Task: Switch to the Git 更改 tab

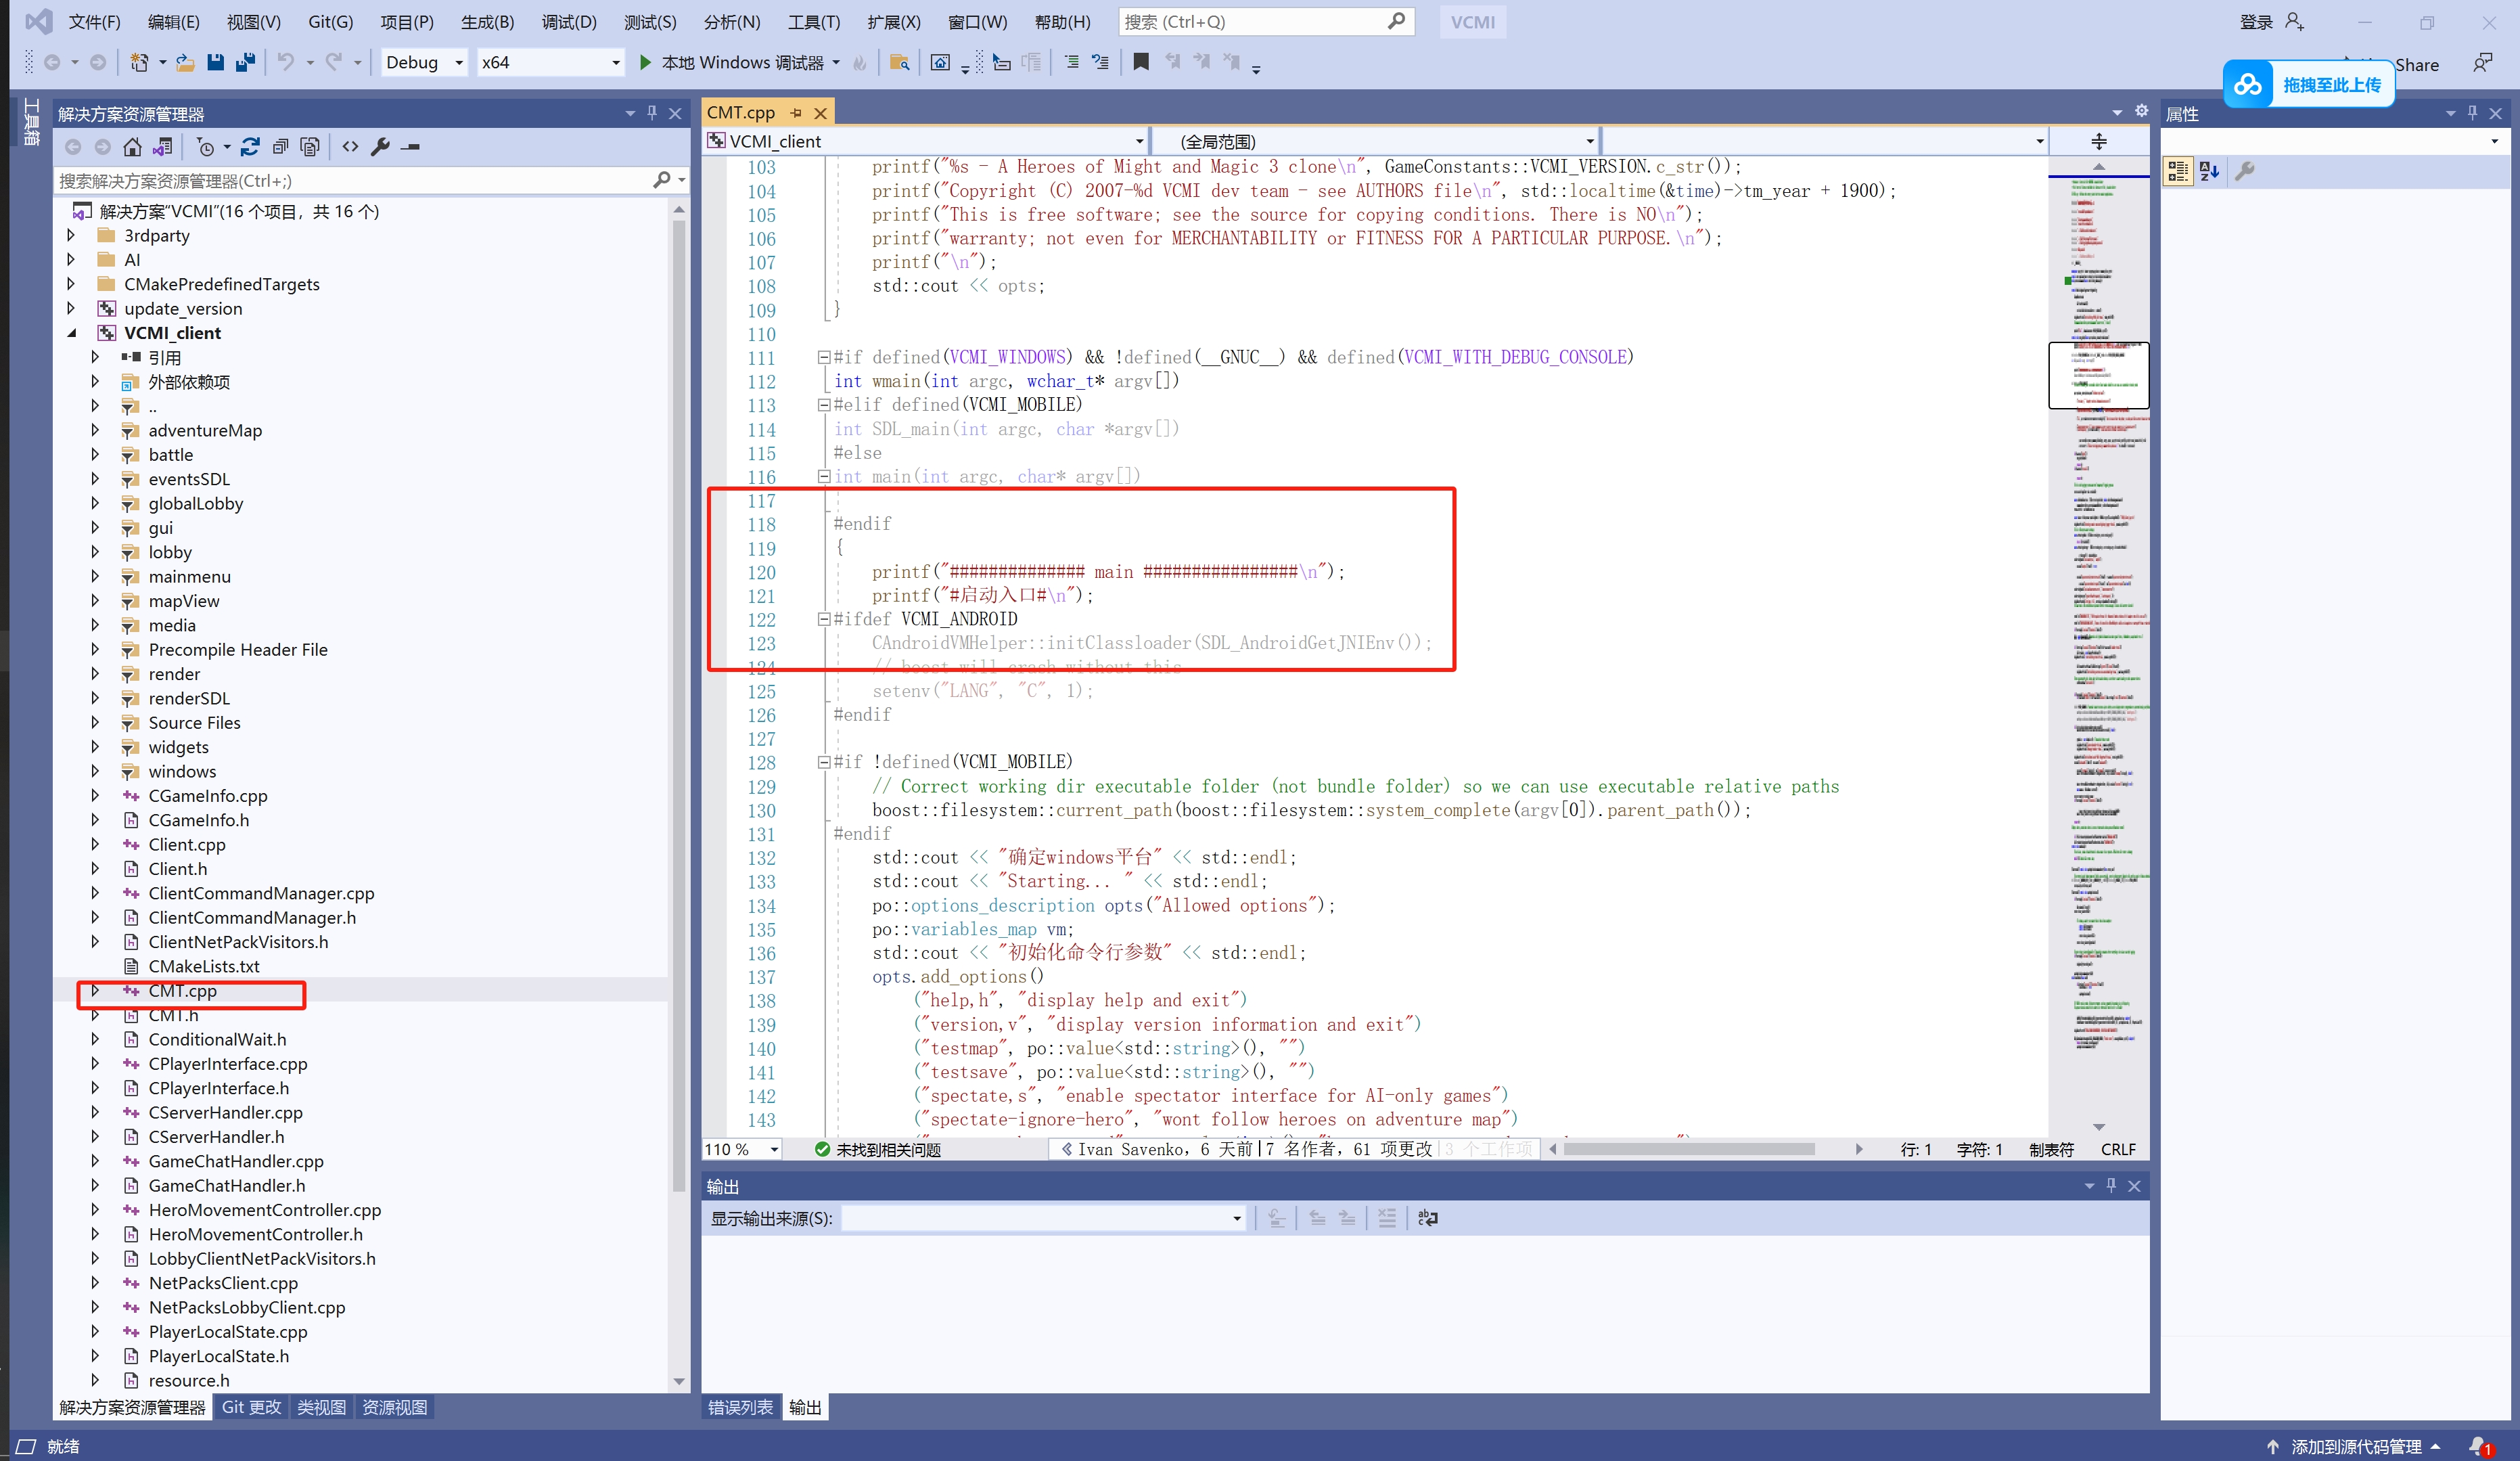Action: click(x=251, y=1407)
